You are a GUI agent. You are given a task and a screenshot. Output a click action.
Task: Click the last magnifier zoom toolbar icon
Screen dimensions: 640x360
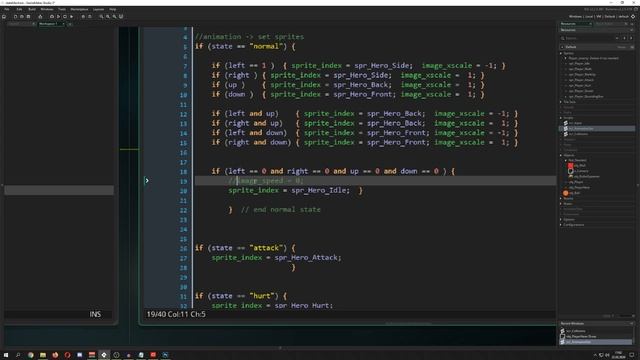pyautogui.click(x=114, y=17)
